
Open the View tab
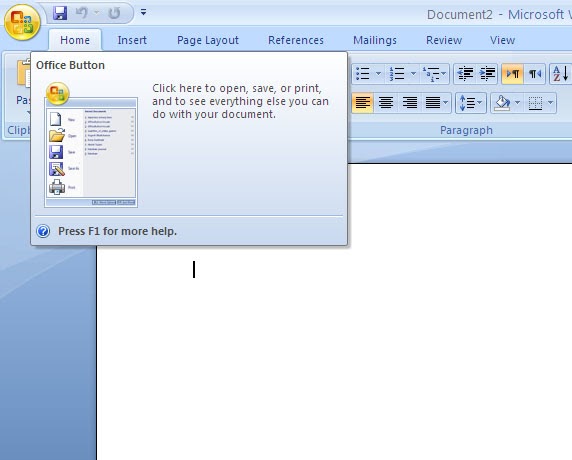502,40
